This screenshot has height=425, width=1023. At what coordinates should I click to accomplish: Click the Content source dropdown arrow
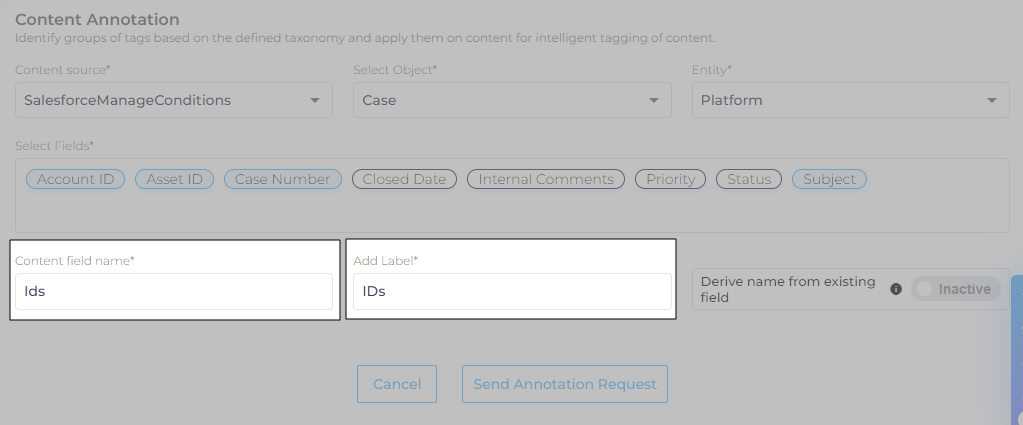click(315, 100)
